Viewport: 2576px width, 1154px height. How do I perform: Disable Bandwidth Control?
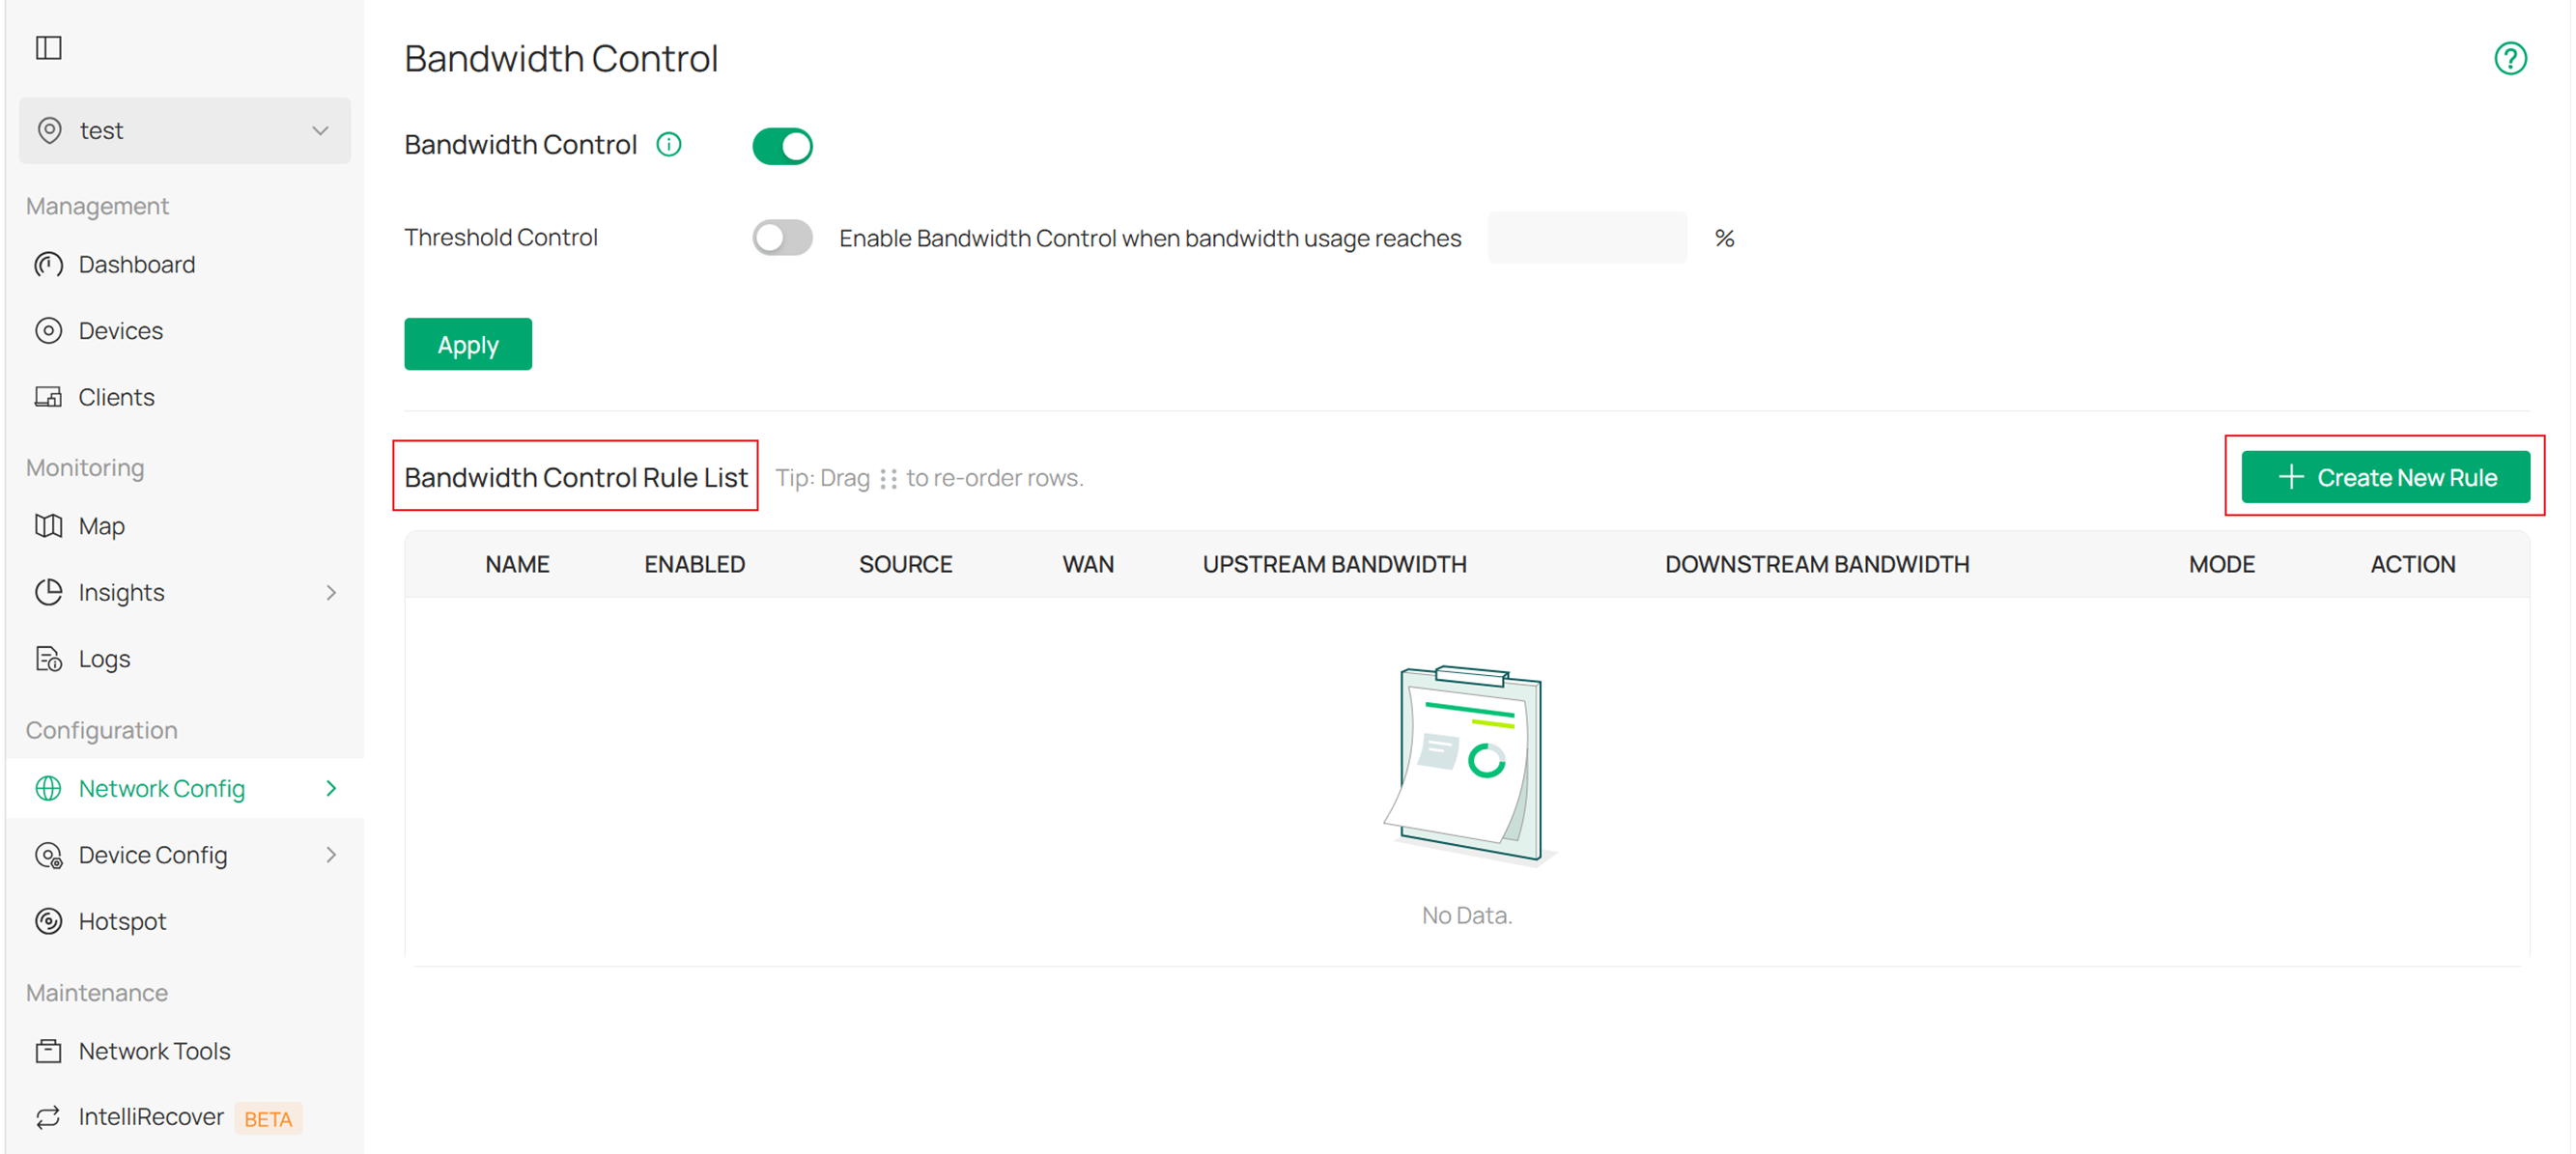pos(782,146)
